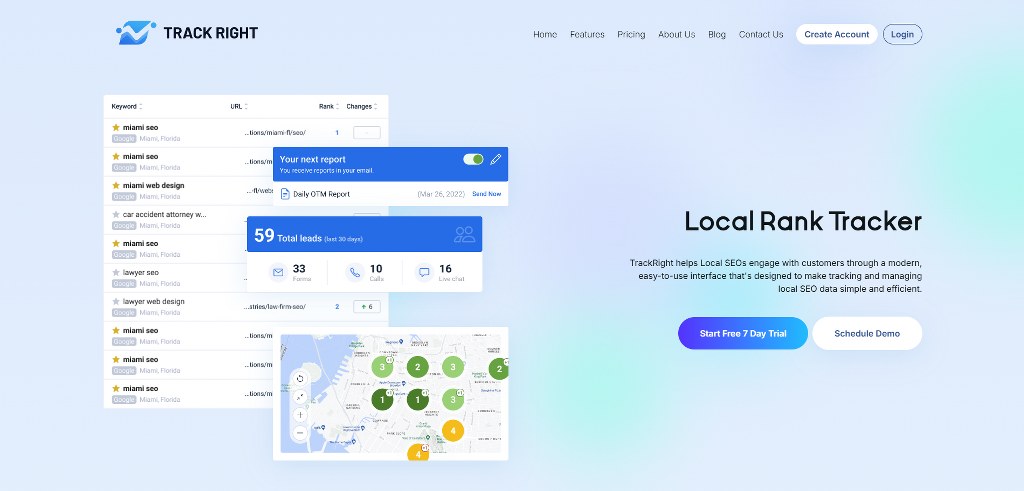The image size is (1024, 491).
Task: Sort by the Changes column arrows
Action: click(x=376, y=106)
